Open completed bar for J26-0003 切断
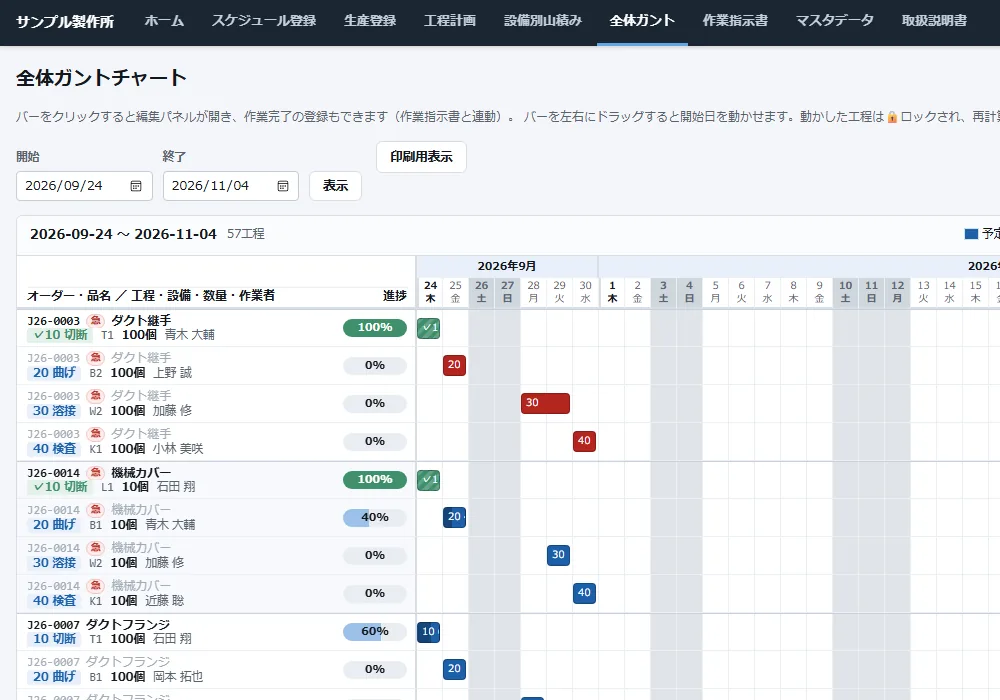 pos(429,328)
